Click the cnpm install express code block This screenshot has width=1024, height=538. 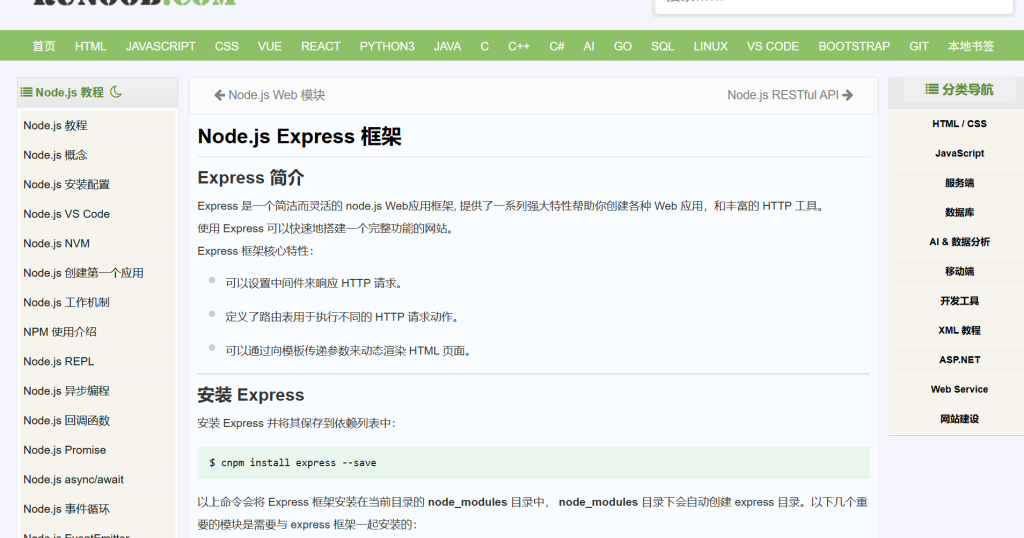pyautogui.click(x=533, y=463)
